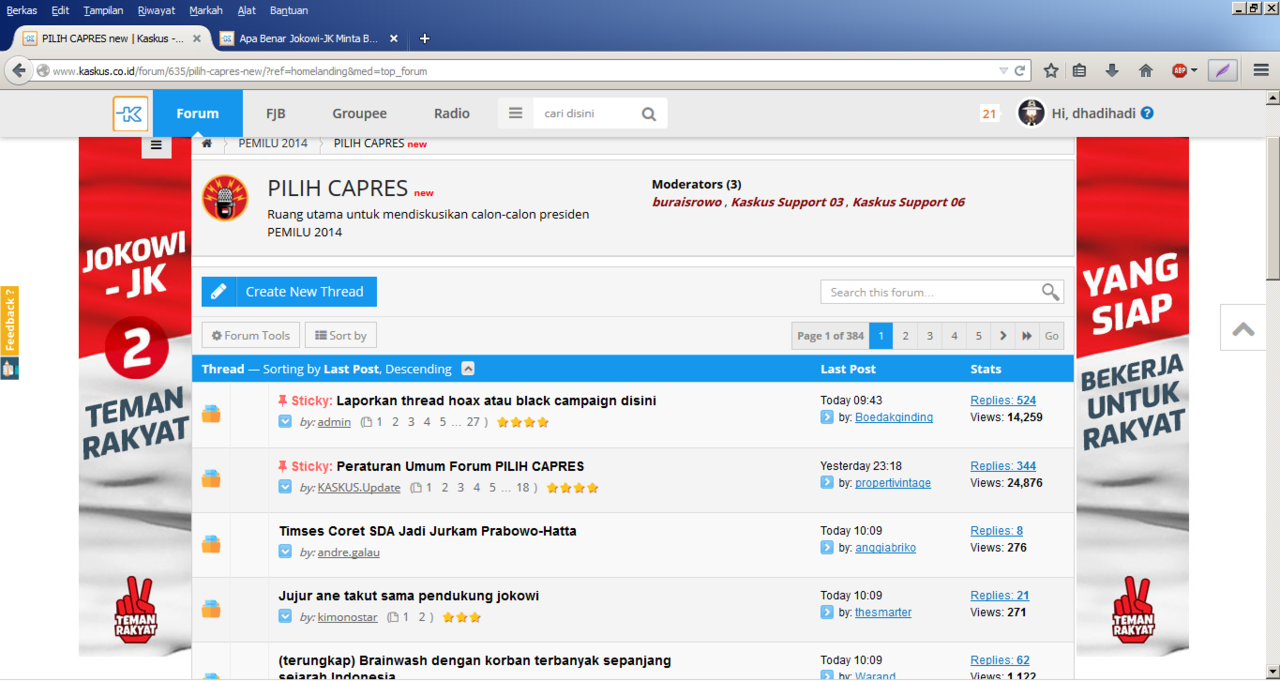Open the URL bar history dropdown
Viewport: 1280px width, 681px height.
click(1003, 71)
